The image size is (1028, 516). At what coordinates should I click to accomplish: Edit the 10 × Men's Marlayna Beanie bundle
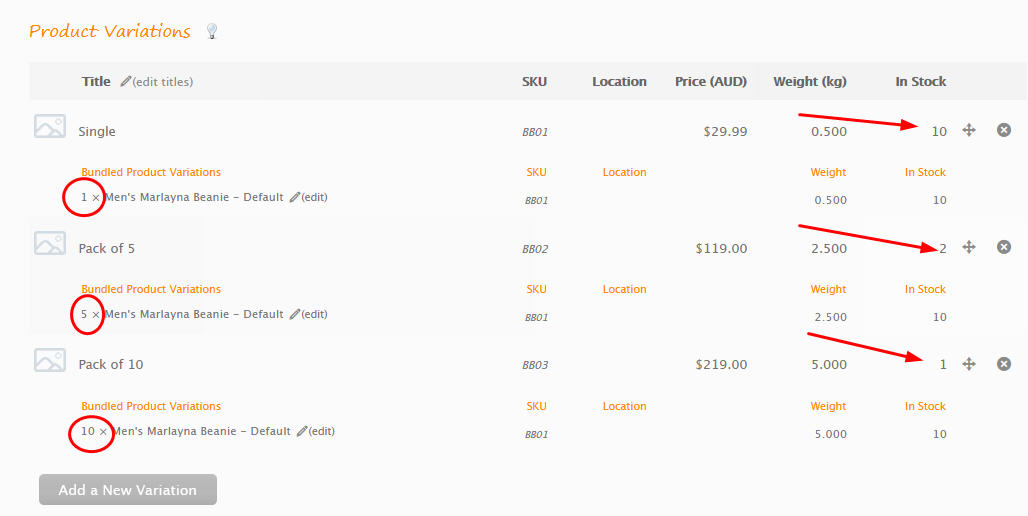[315, 431]
